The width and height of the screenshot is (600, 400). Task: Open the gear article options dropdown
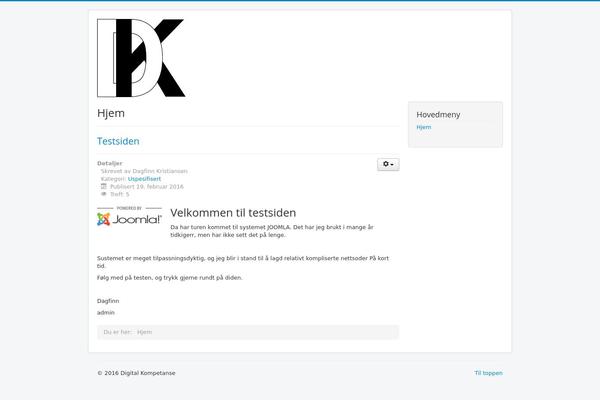click(388, 164)
